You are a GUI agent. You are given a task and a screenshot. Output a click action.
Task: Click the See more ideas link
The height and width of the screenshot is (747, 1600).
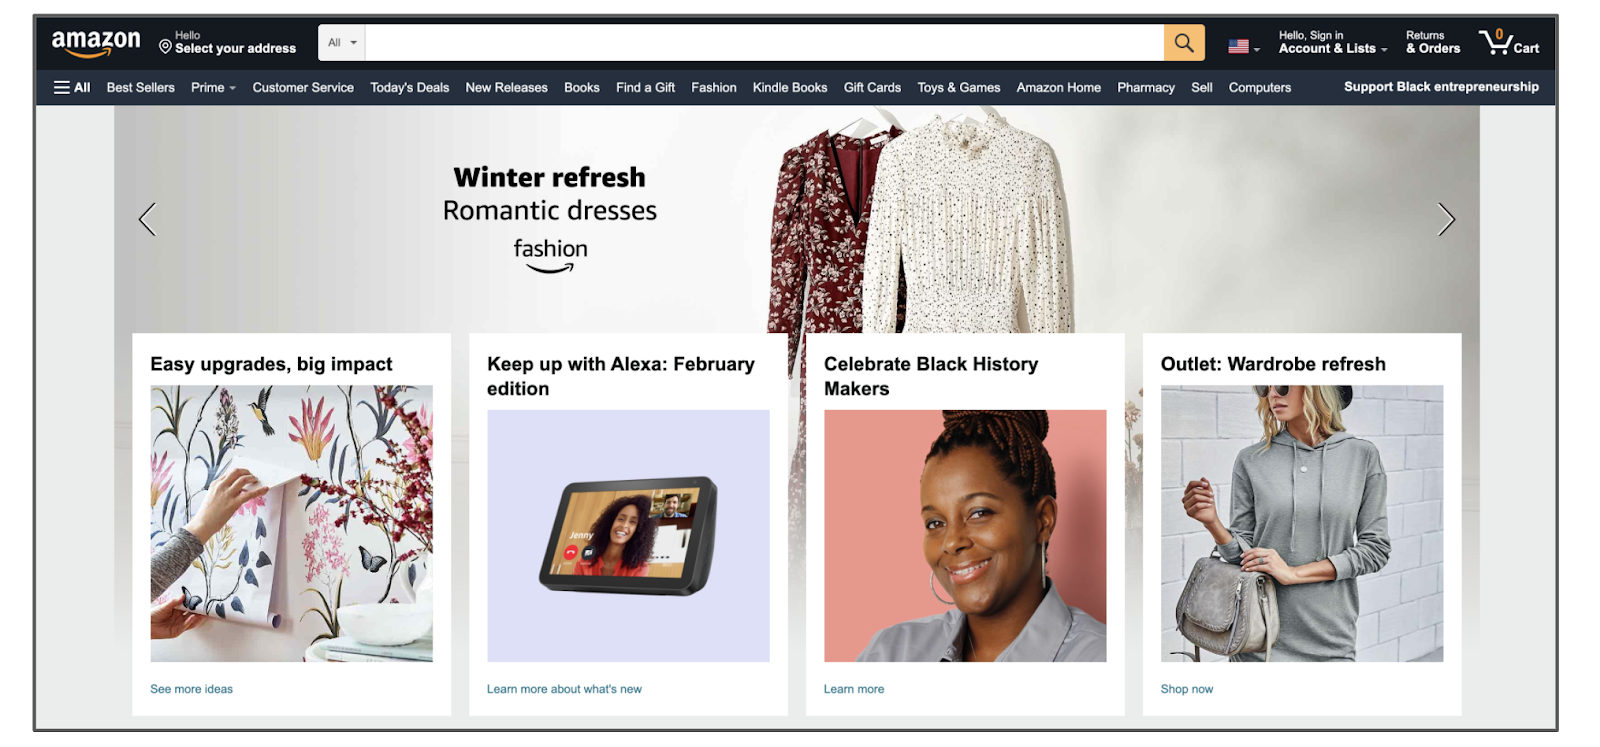[x=191, y=689]
